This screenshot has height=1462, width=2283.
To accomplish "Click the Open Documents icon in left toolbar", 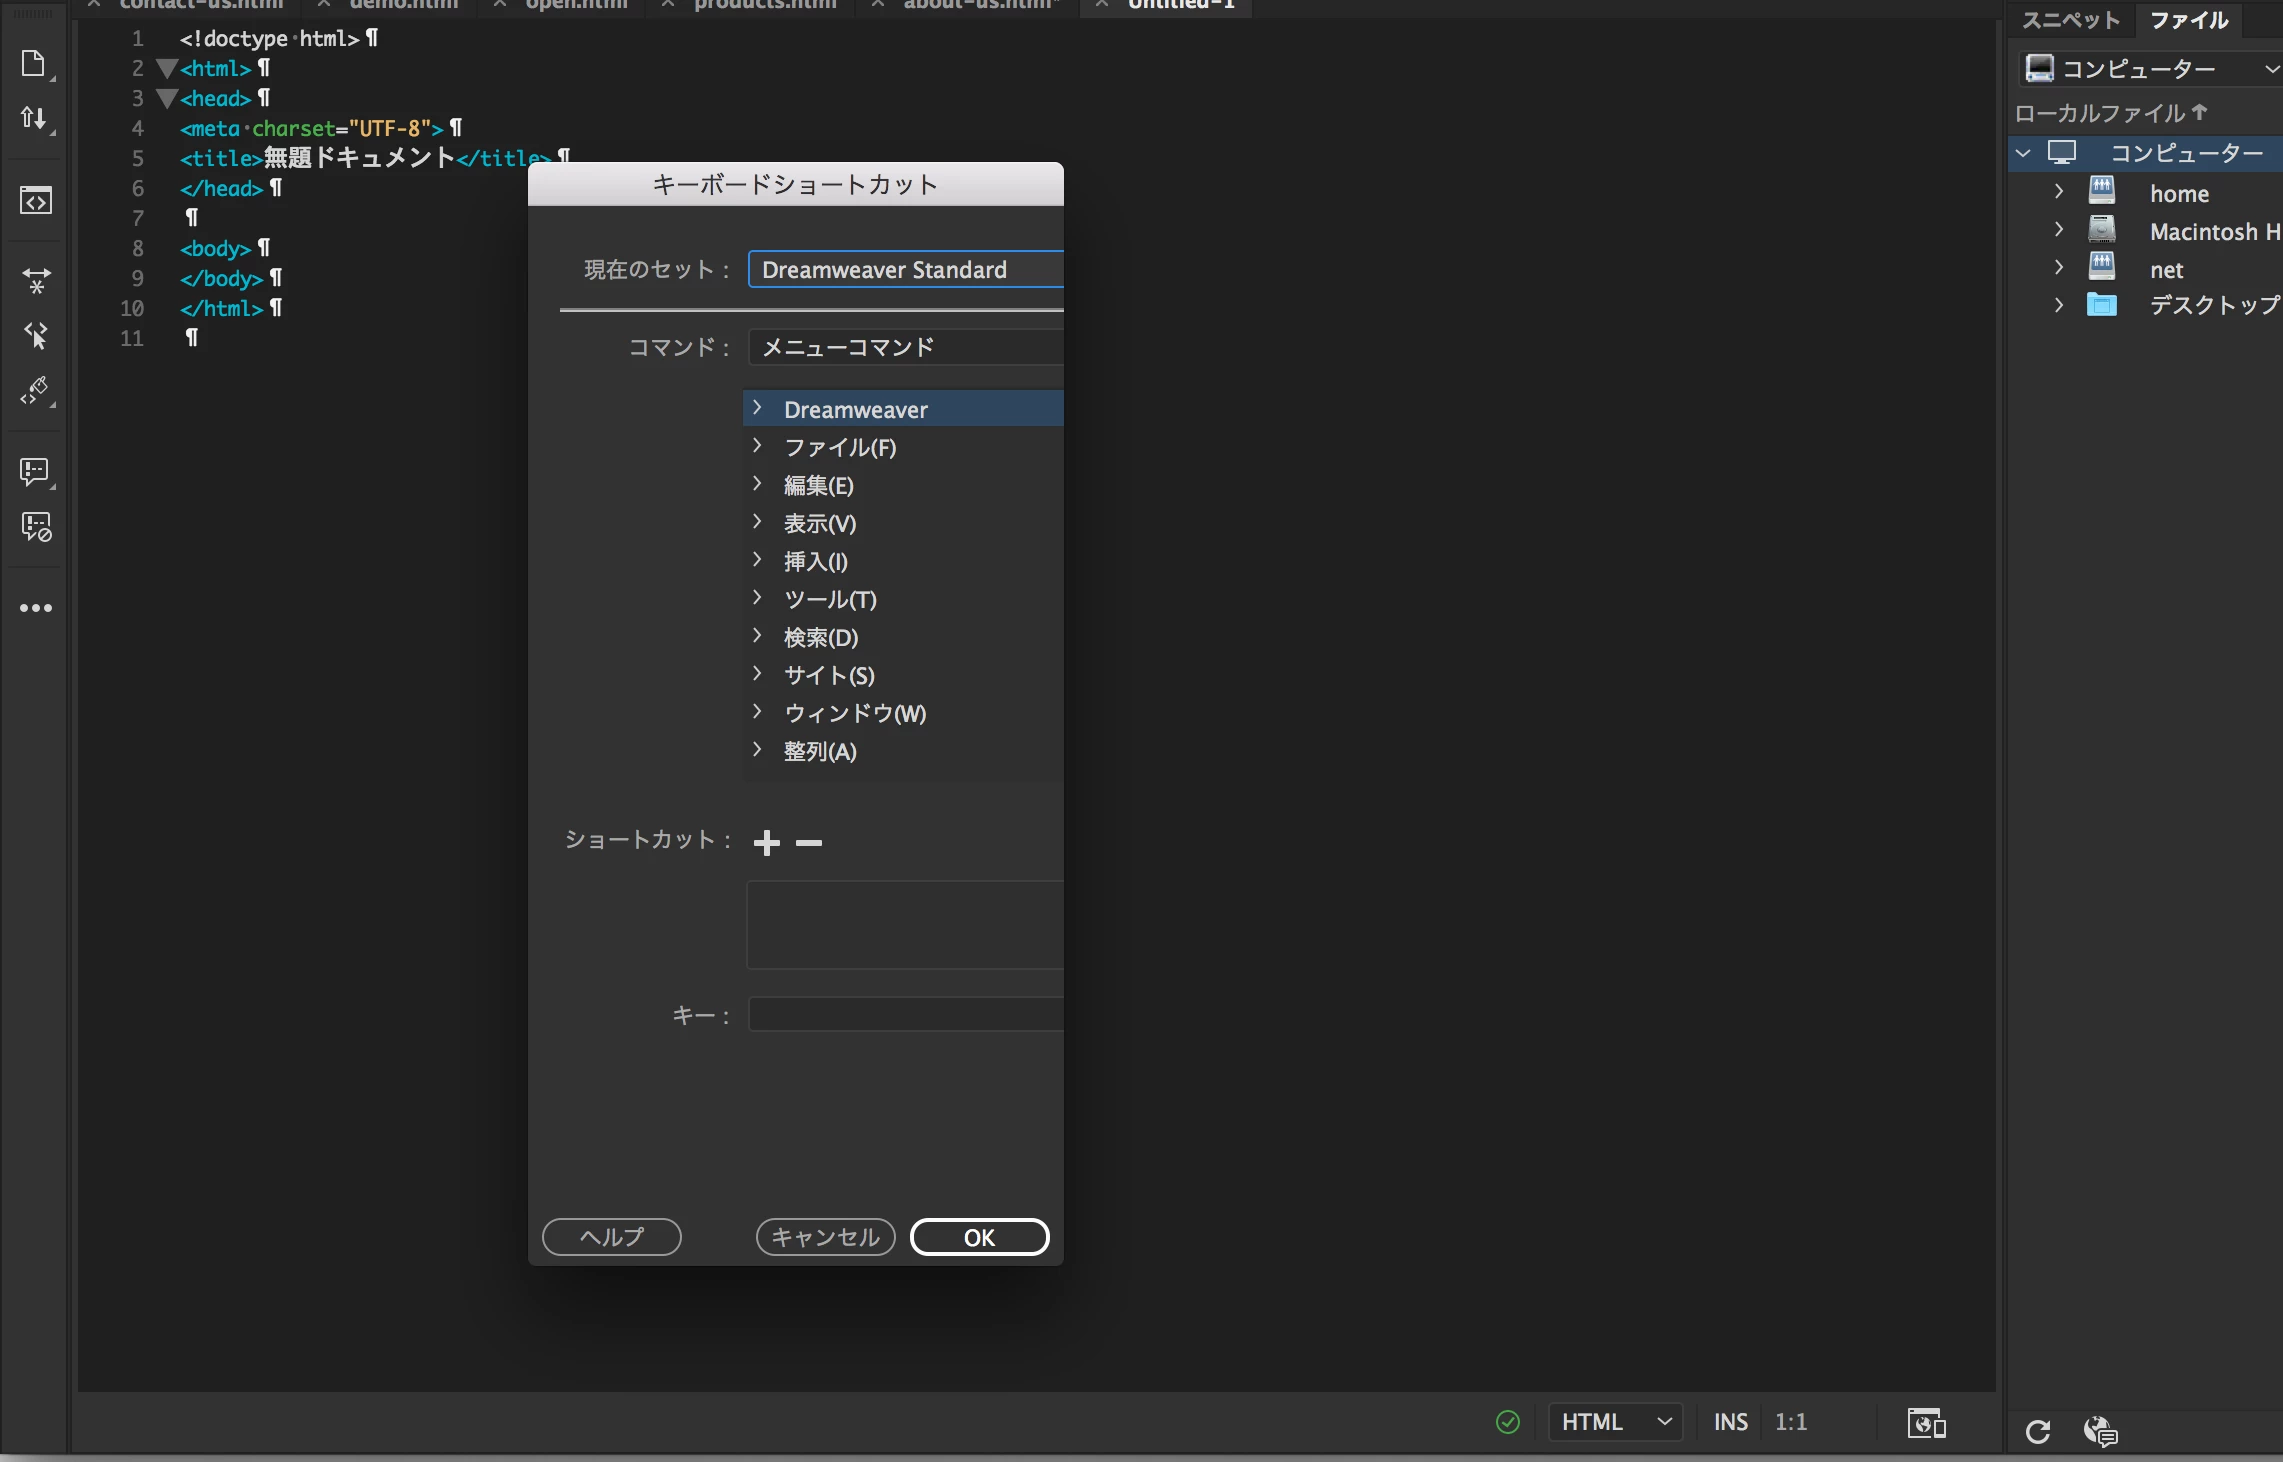I will (34, 63).
